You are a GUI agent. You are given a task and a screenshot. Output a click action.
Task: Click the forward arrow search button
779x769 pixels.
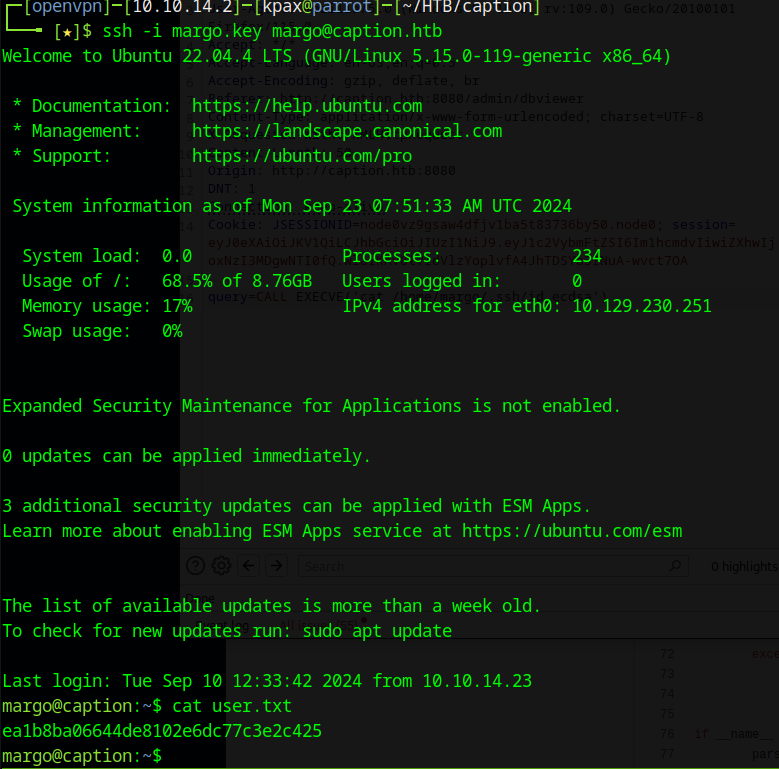coord(276,566)
